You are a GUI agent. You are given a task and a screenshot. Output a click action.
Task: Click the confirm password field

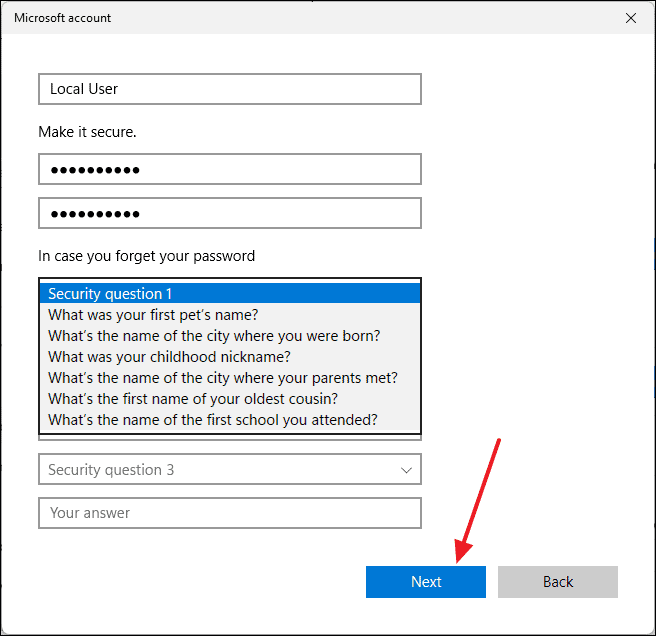(x=230, y=213)
